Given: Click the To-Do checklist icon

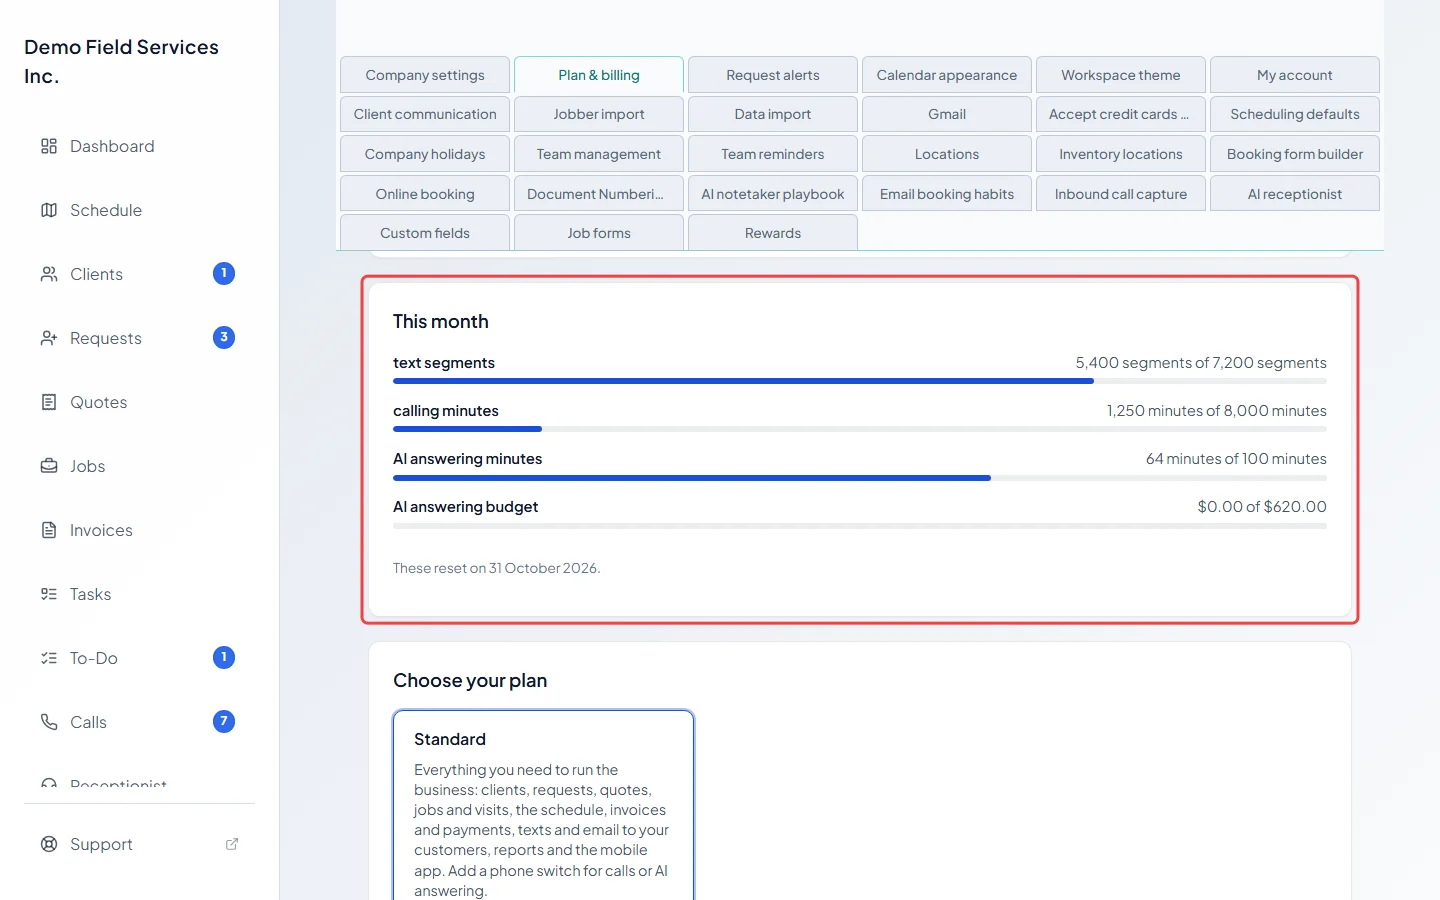Looking at the screenshot, I should pyautogui.click(x=49, y=658).
